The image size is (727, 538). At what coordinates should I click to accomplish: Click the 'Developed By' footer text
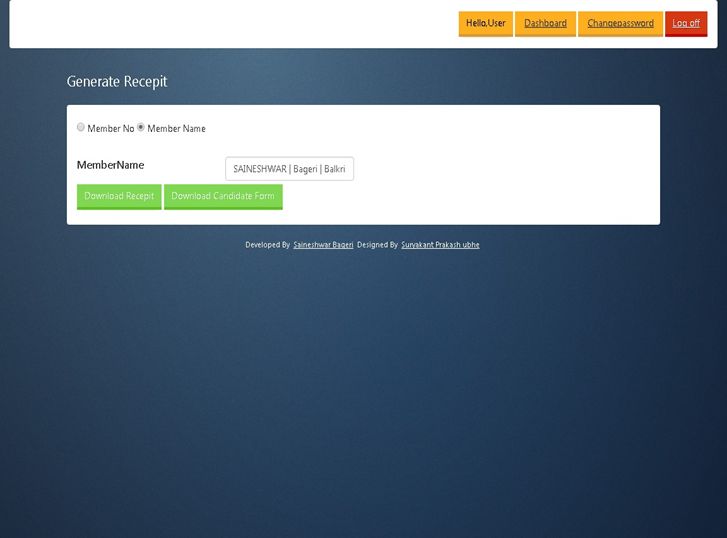point(268,245)
